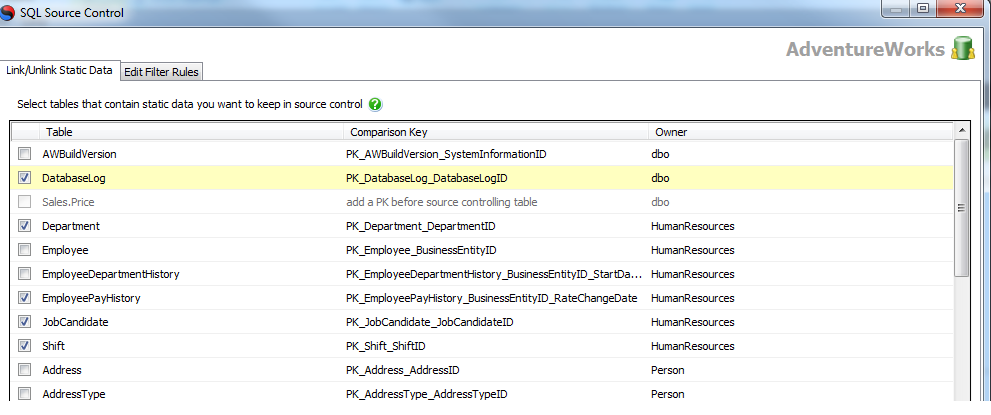Click the Owner column header

point(801,132)
